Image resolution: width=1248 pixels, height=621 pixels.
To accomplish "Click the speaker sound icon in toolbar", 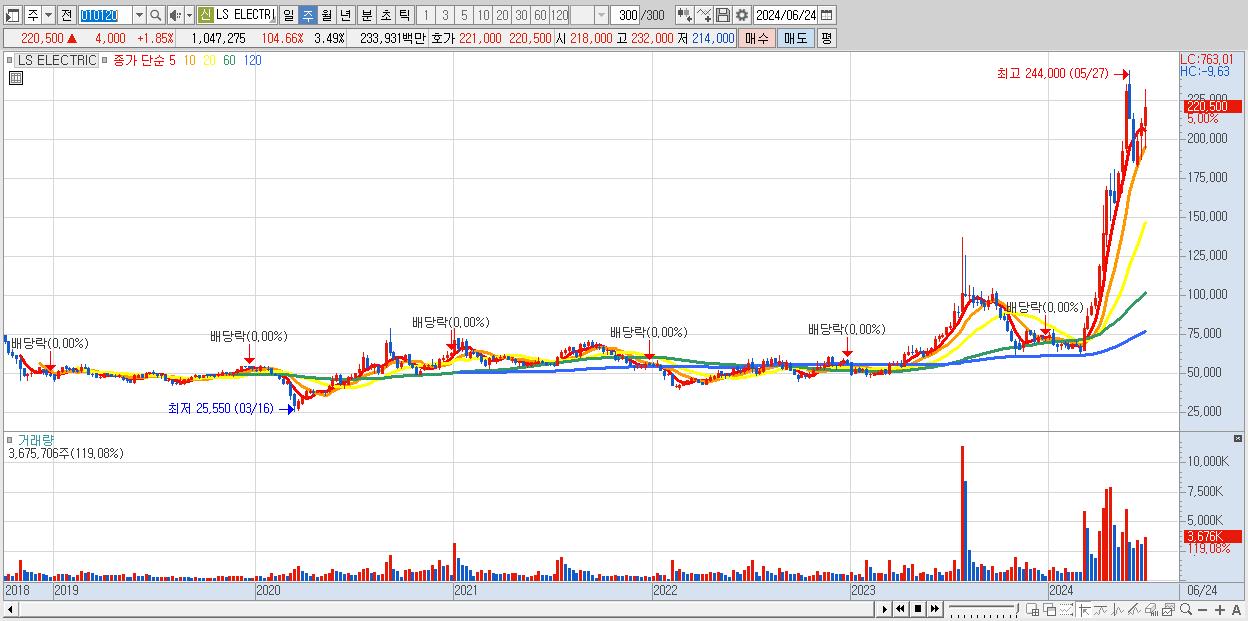I will (175, 15).
